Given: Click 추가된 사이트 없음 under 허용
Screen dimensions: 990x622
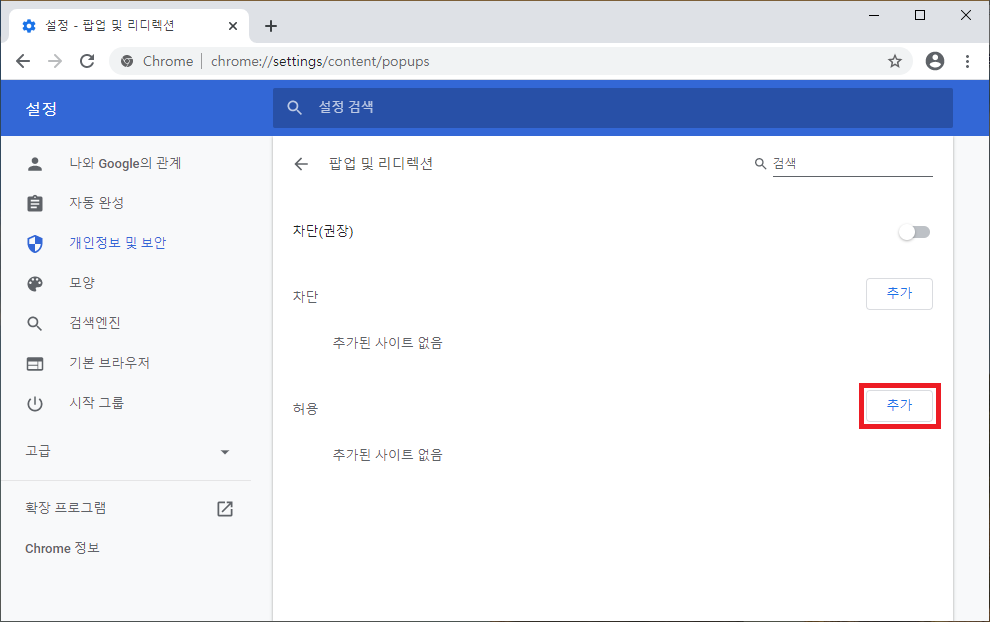Looking at the screenshot, I should (x=388, y=455).
